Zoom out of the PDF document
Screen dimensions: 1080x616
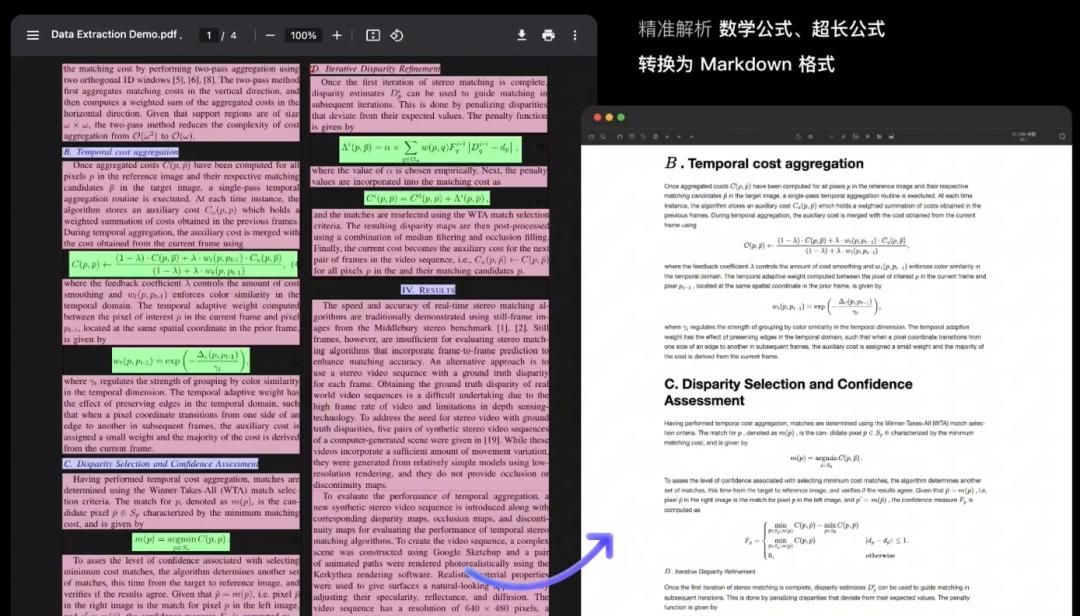point(270,35)
